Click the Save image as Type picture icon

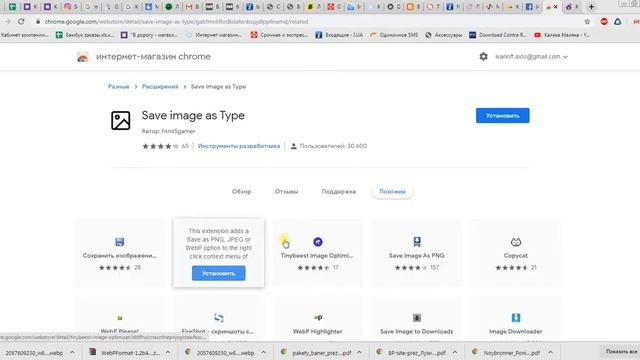pyautogui.click(x=120, y=120)
